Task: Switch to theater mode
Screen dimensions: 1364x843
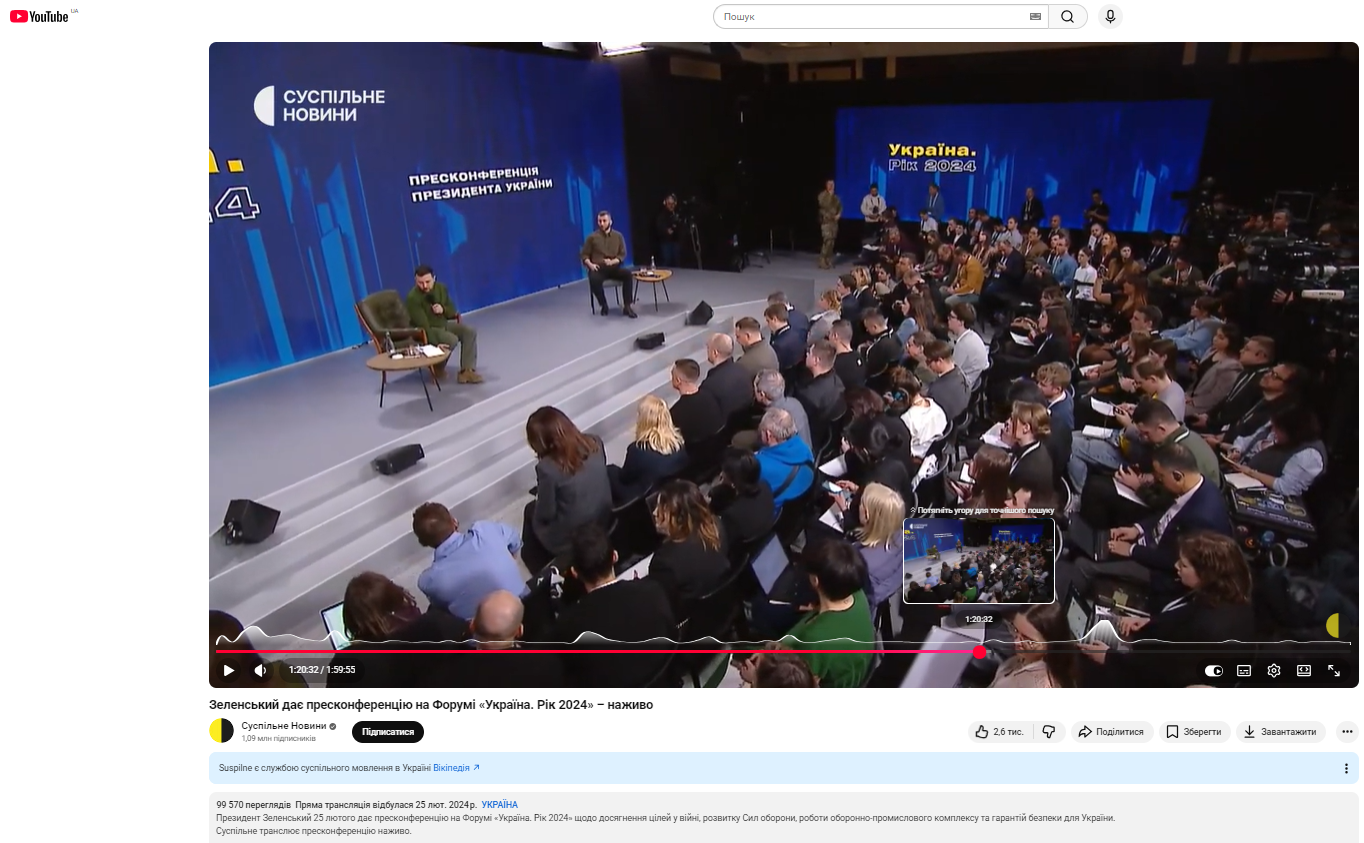Action: (x=1304, y=671)
